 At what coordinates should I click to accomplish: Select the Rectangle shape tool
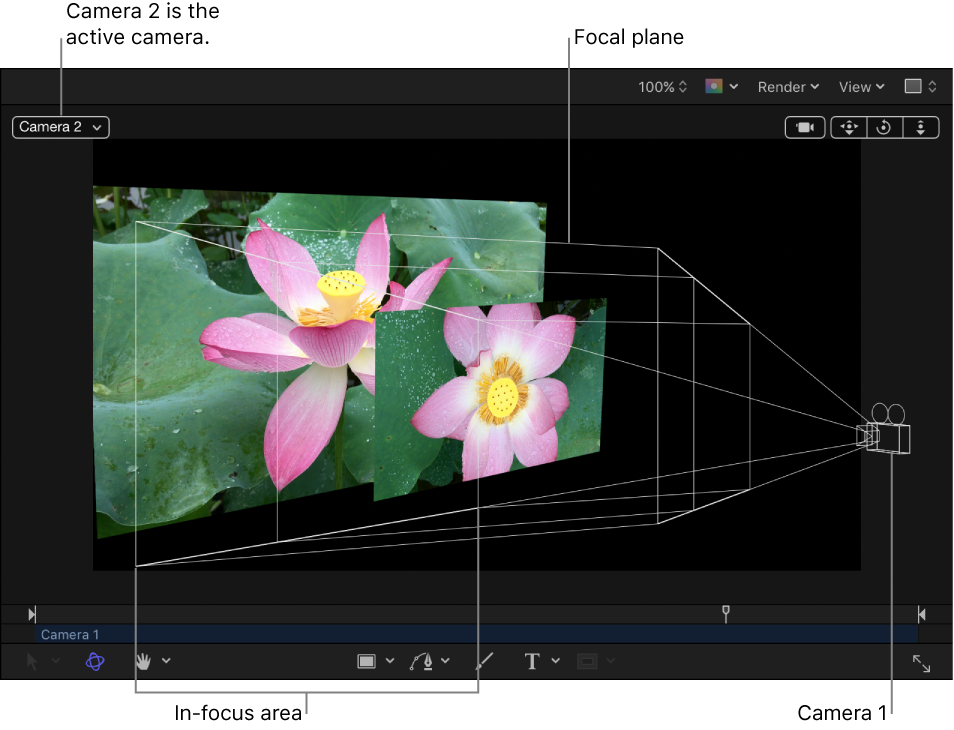point(367,661)
